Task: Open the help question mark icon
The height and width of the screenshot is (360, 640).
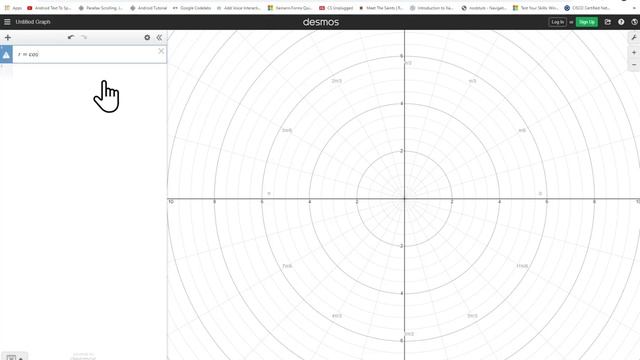Action: tap(621, 22)
